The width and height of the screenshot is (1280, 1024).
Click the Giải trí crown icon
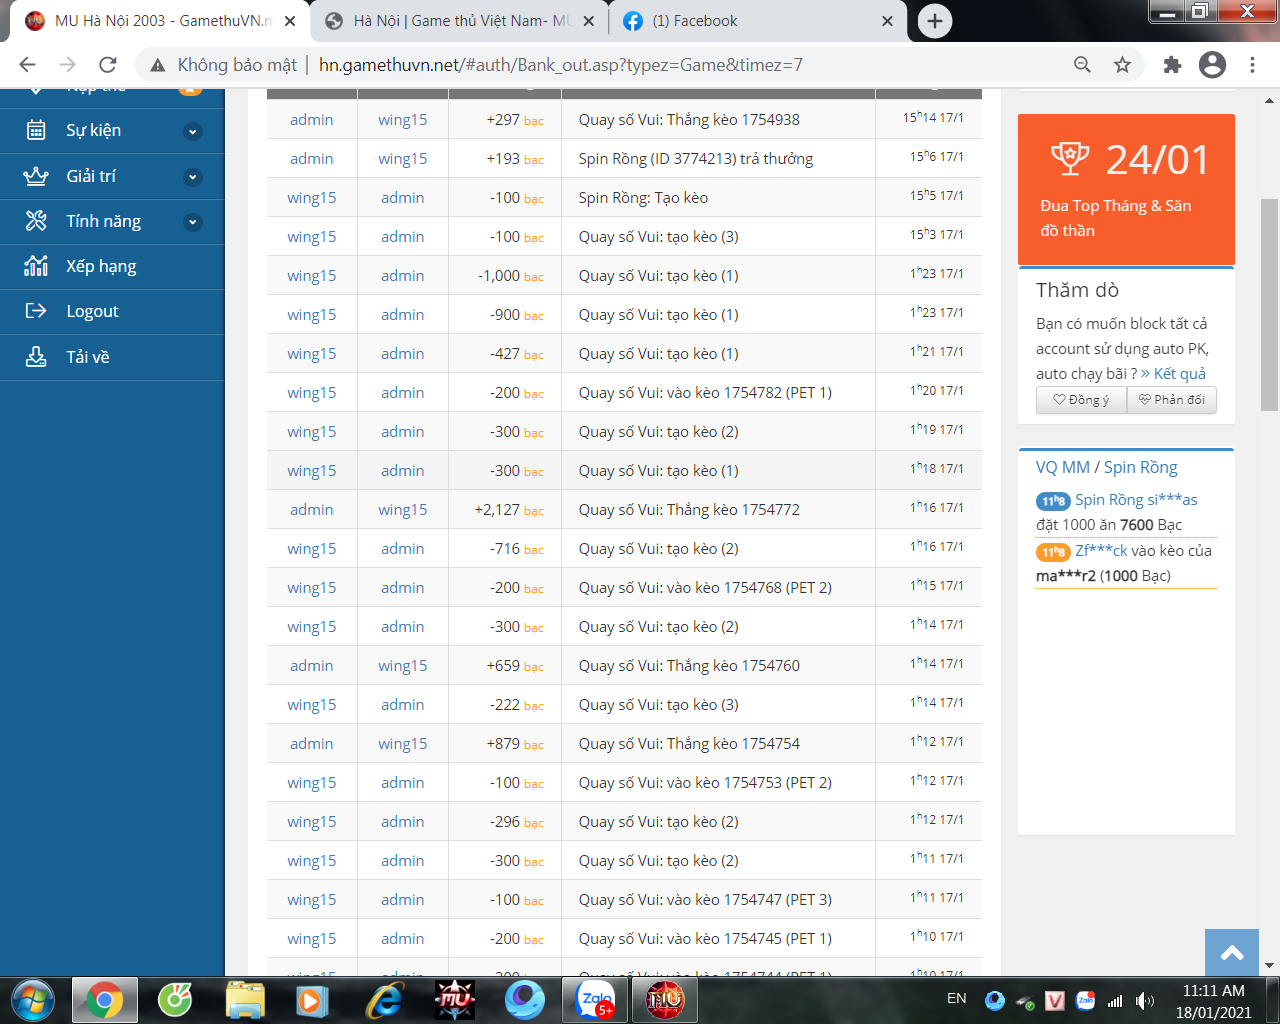[36, 176]
